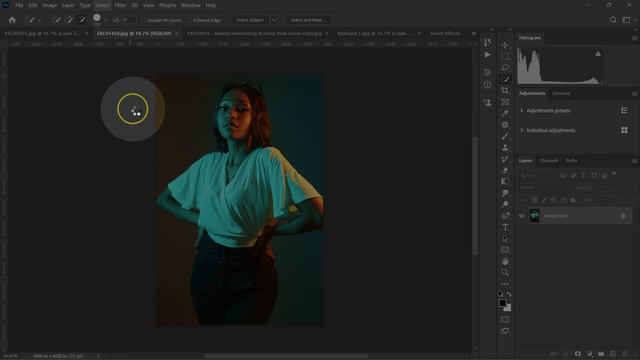This screenshot has height=360, width=640.
Task: Enable the Sample All Layers checkbox
Action: (x=143, y=20)
